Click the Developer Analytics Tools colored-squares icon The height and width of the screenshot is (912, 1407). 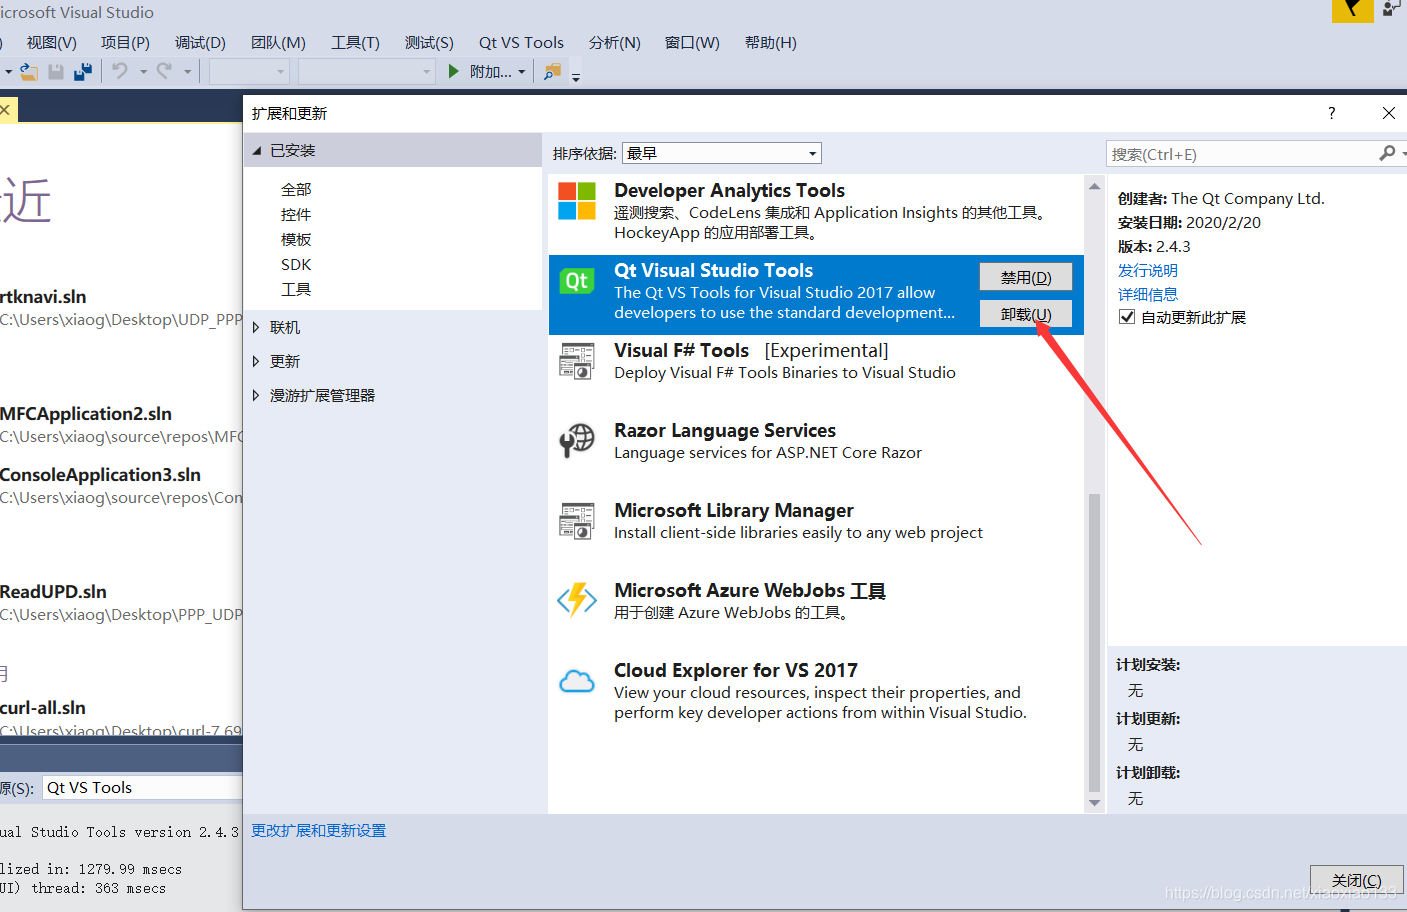point(577,202)
